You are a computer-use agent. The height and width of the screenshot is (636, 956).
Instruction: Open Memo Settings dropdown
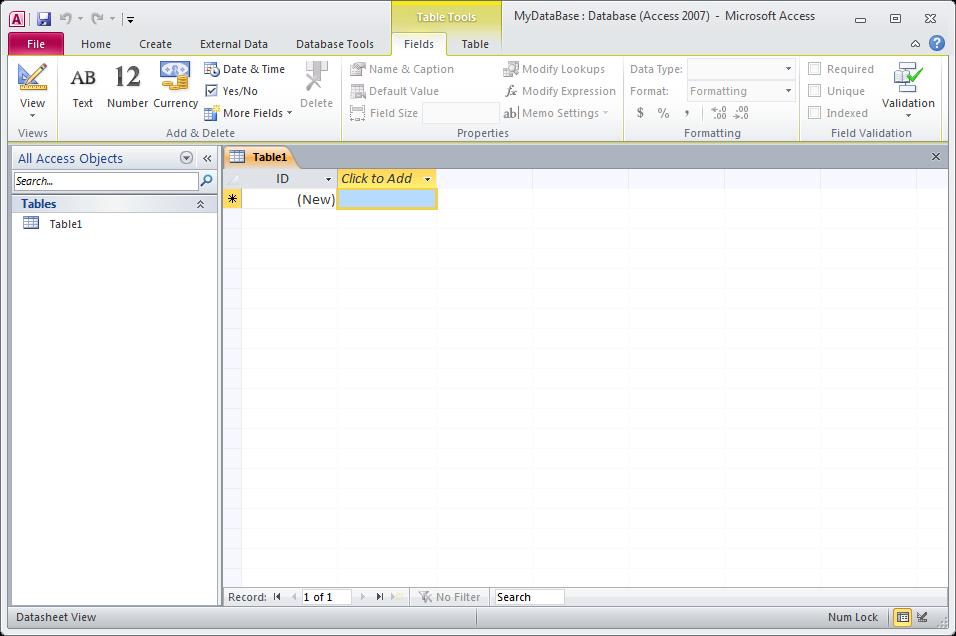pyautogui.click(x=556, y=113)
